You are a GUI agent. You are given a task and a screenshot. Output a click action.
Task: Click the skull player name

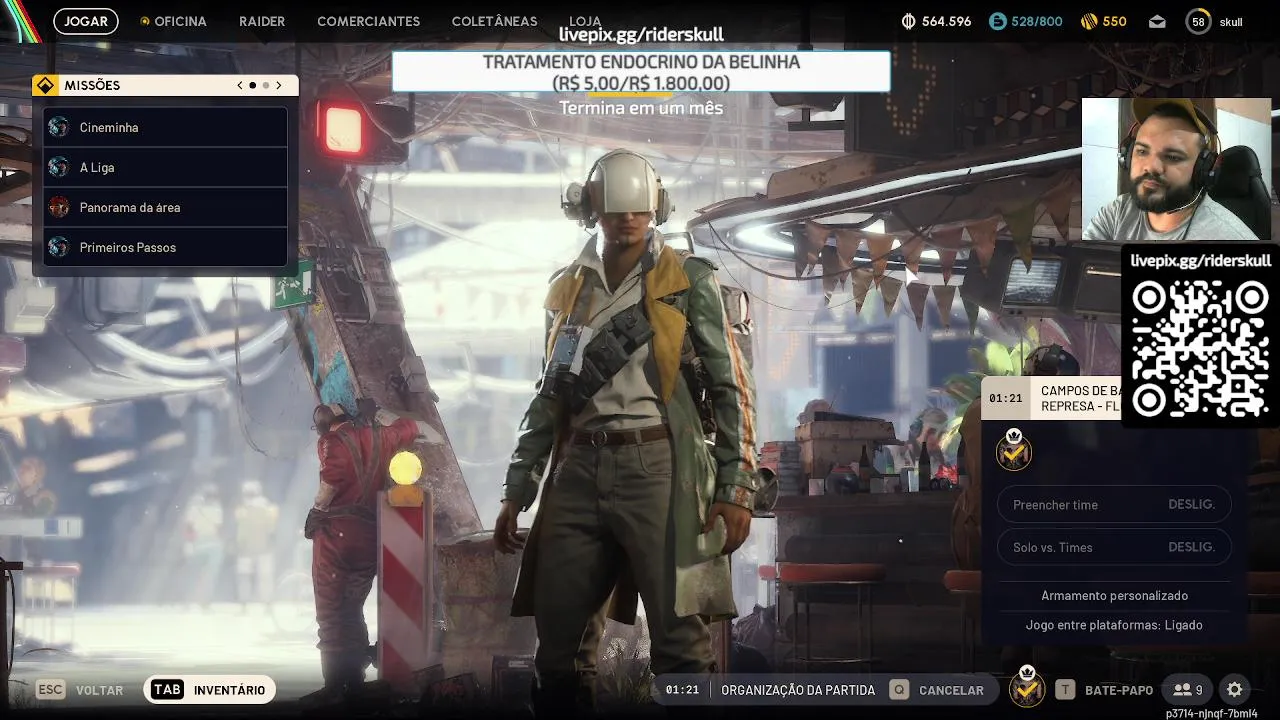pyautogui.click(x=1231, y=22)
